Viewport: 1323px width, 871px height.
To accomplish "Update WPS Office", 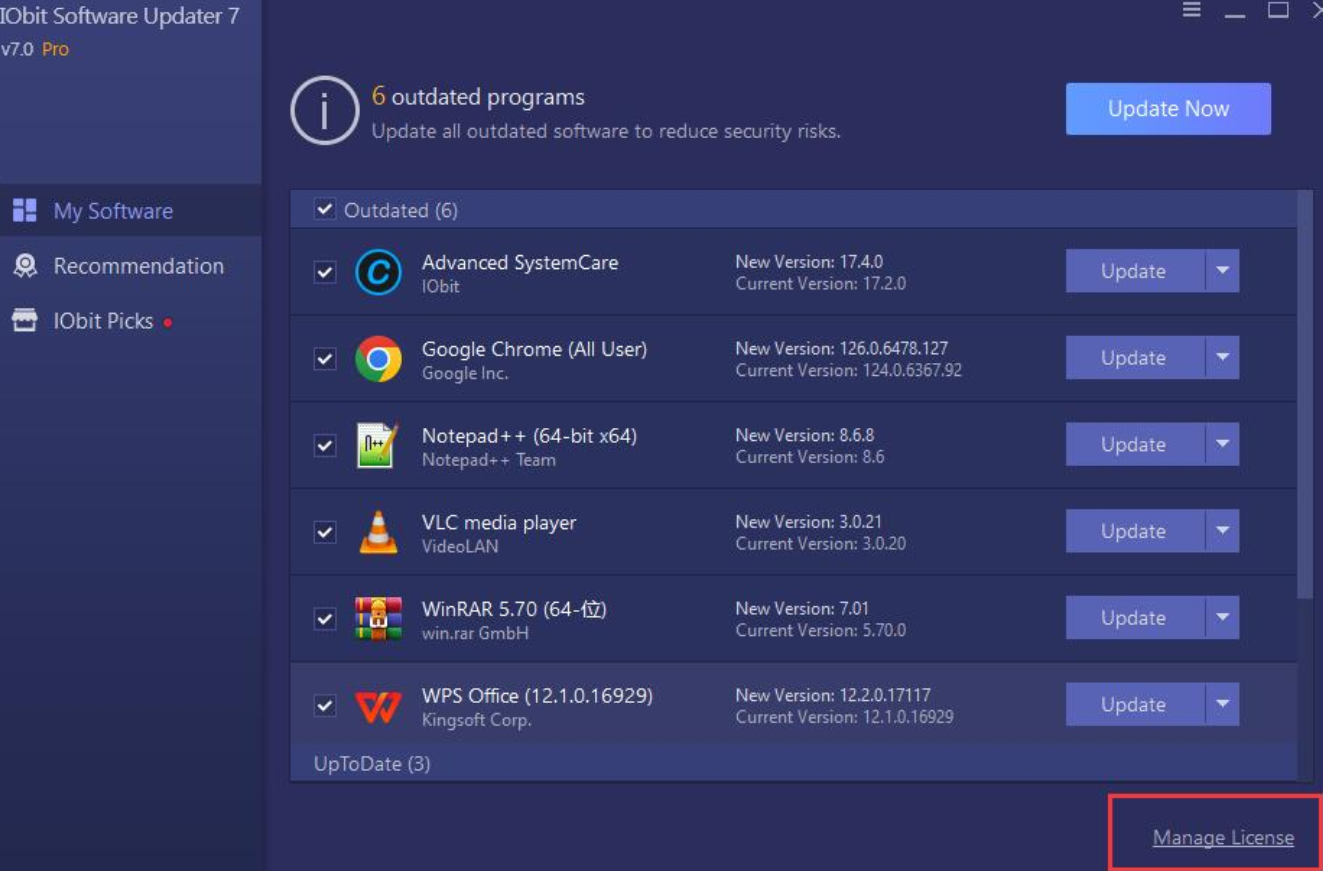I will tap(1134, 704).
